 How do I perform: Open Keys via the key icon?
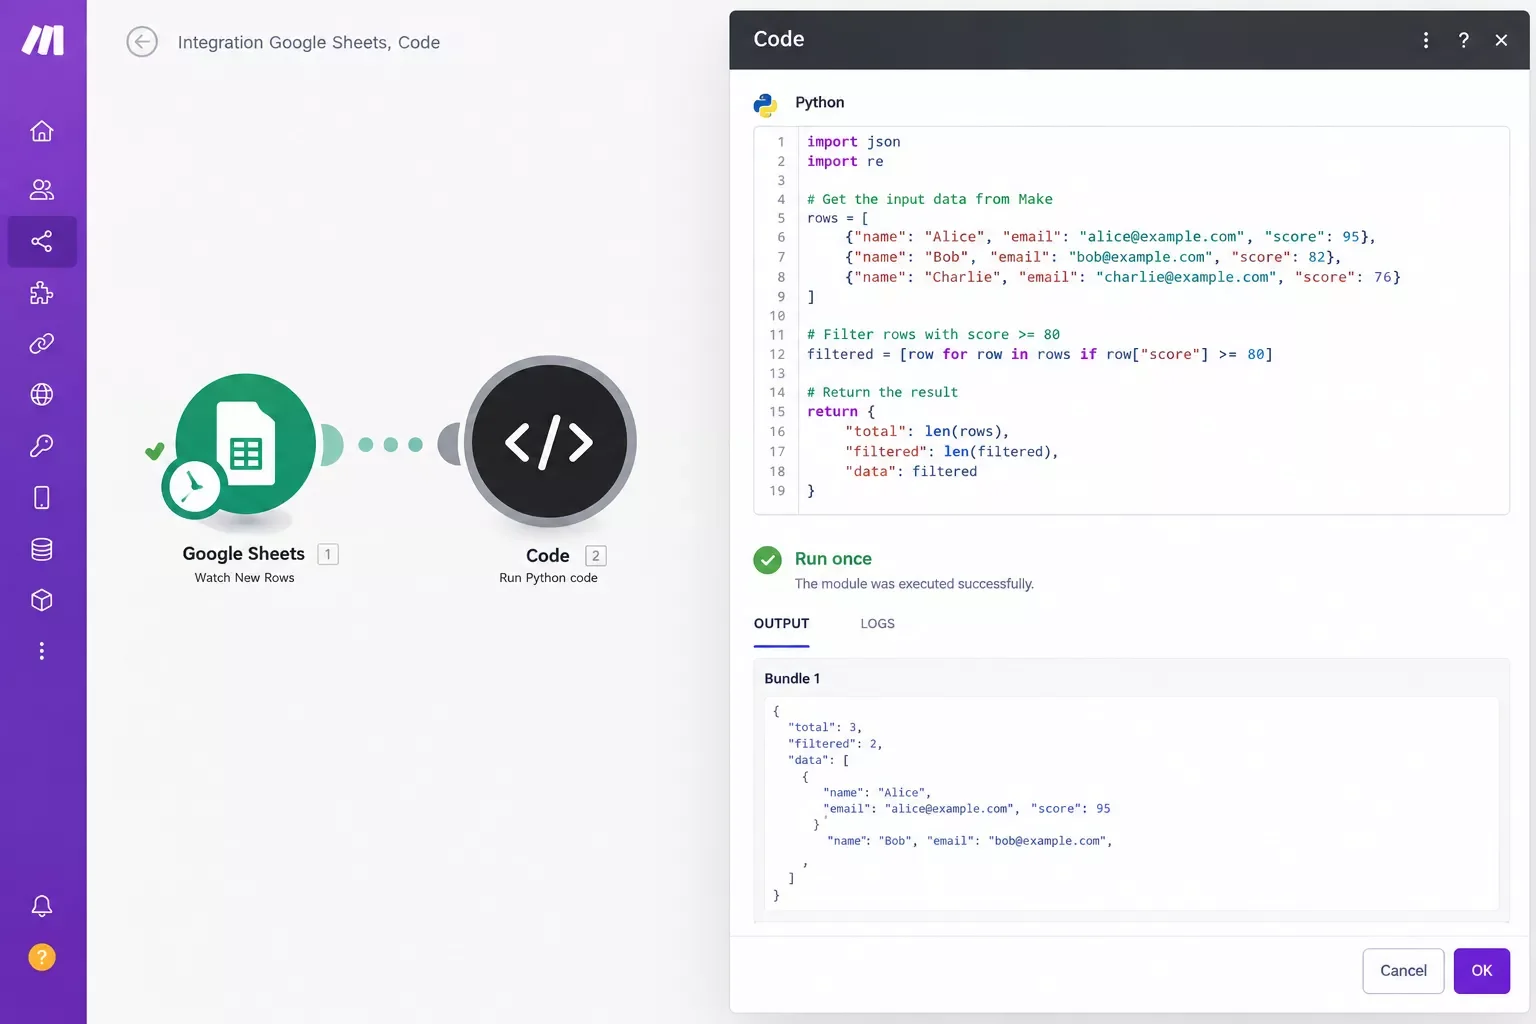pyautogui.click(x=42, y=446)
